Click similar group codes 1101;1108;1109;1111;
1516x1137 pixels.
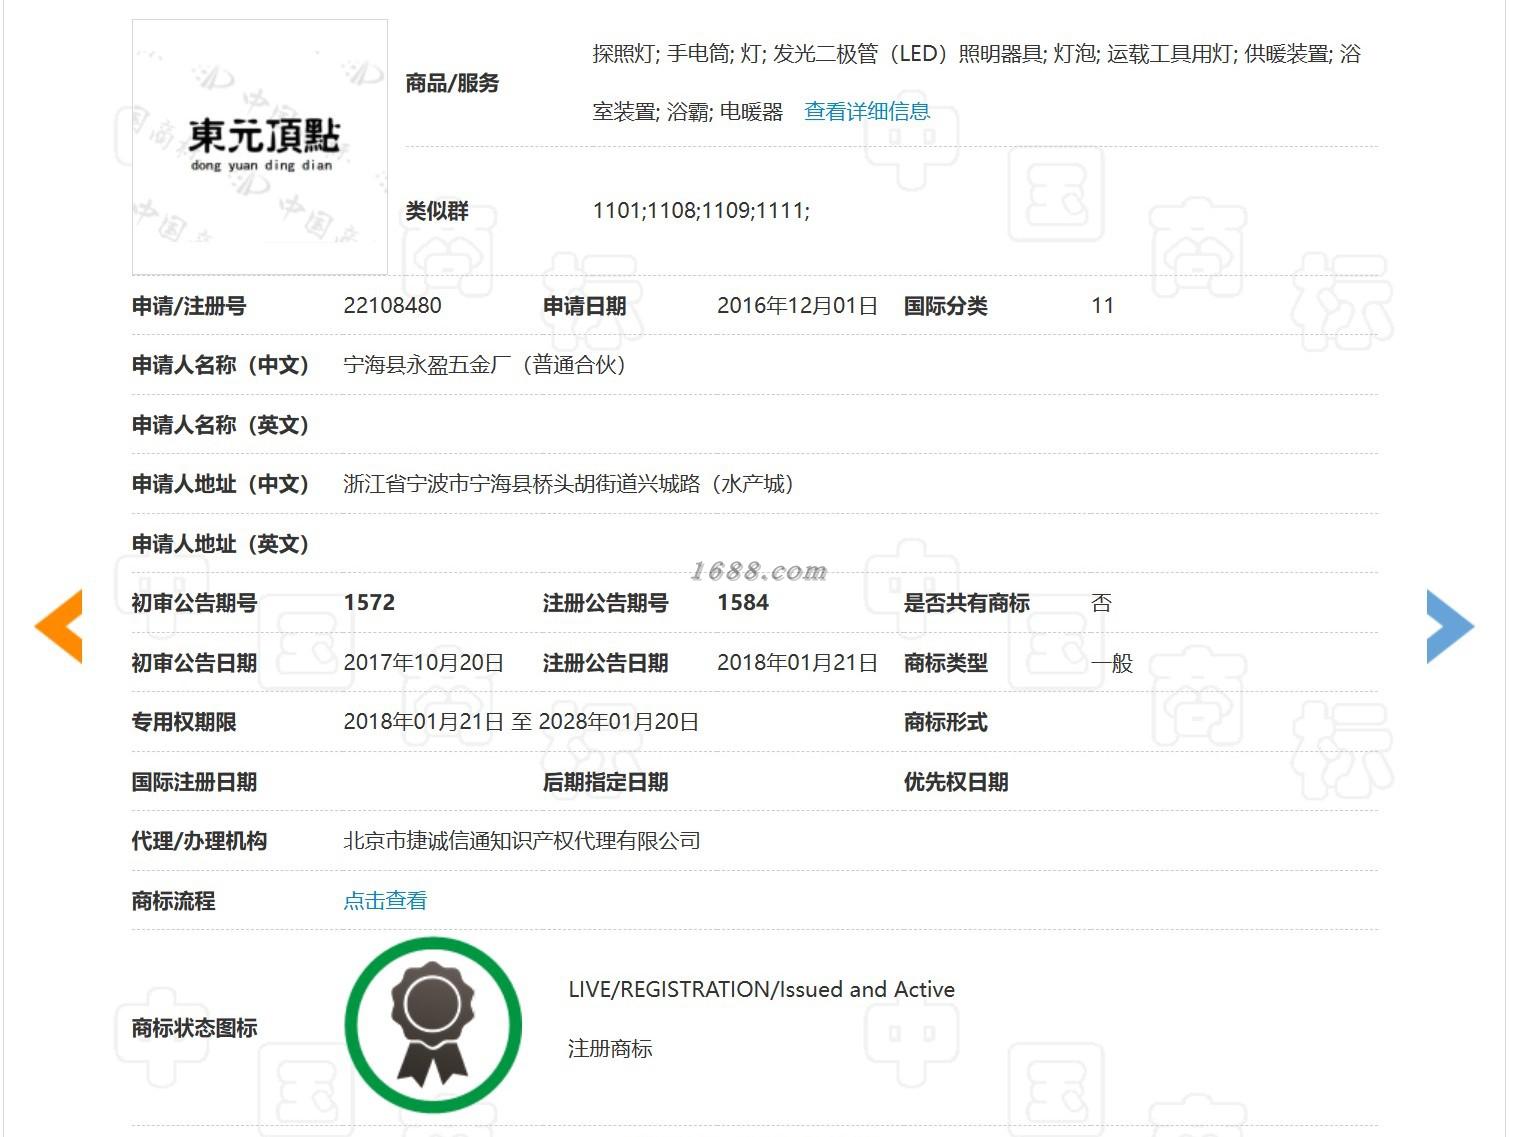point(701,210)
